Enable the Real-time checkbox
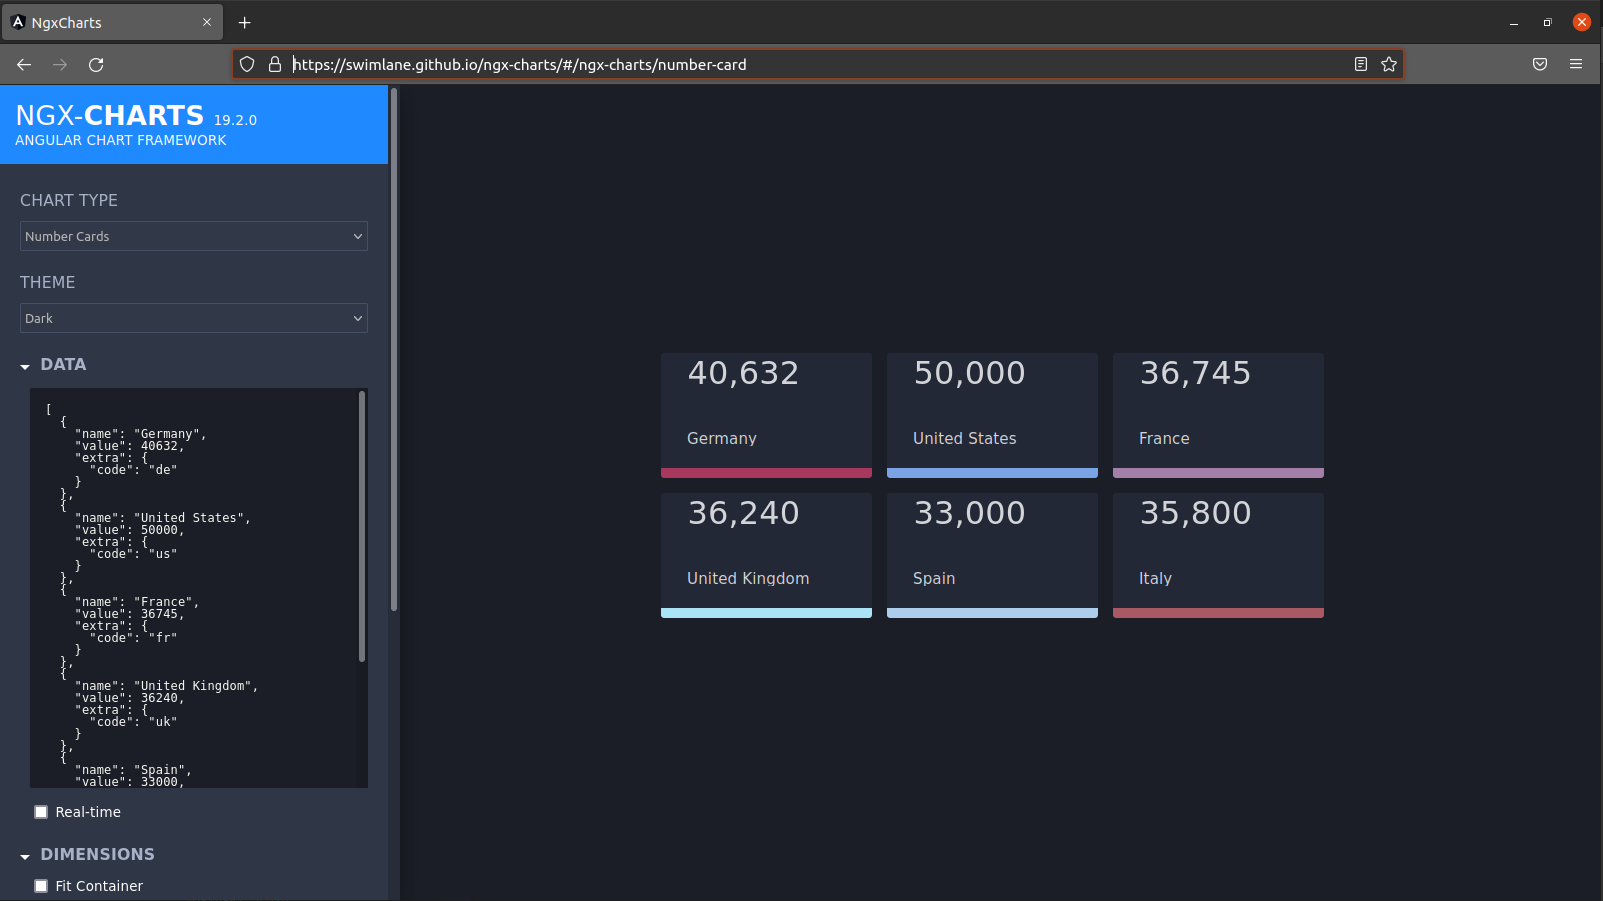Viewport: 1603px width, 901px height. click(x=41, y=812)
